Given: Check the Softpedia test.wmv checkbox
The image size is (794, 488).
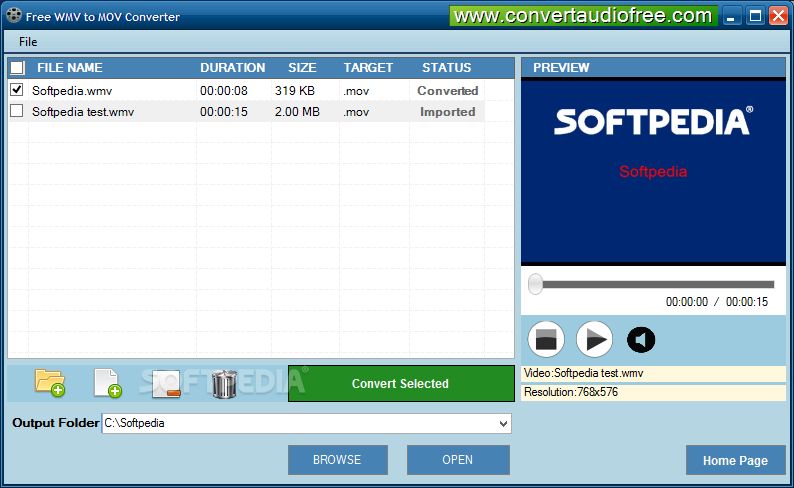Looking at the screenshot, I should point(17,111).
